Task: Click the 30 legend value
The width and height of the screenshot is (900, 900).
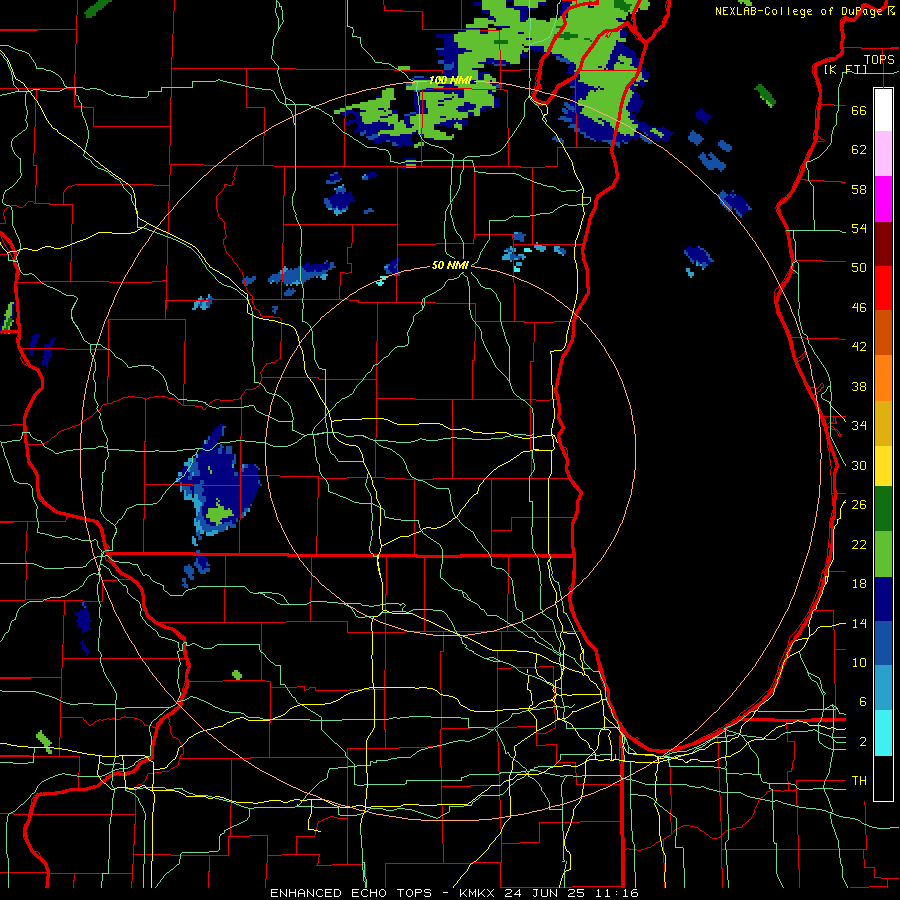Action: tap(859, 465)
